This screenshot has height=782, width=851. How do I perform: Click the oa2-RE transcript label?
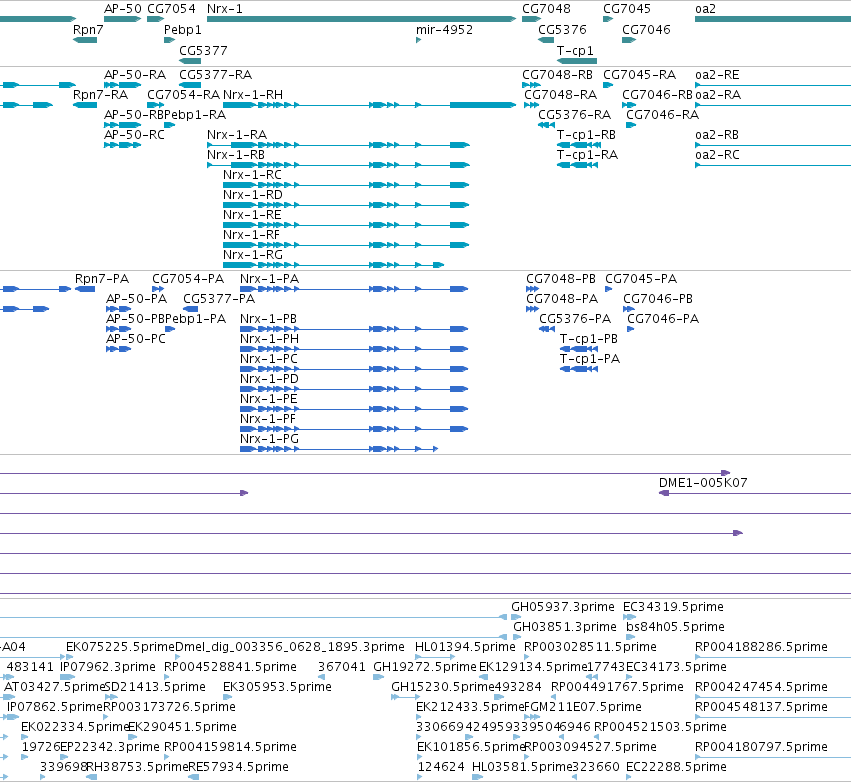coord(717,75)
